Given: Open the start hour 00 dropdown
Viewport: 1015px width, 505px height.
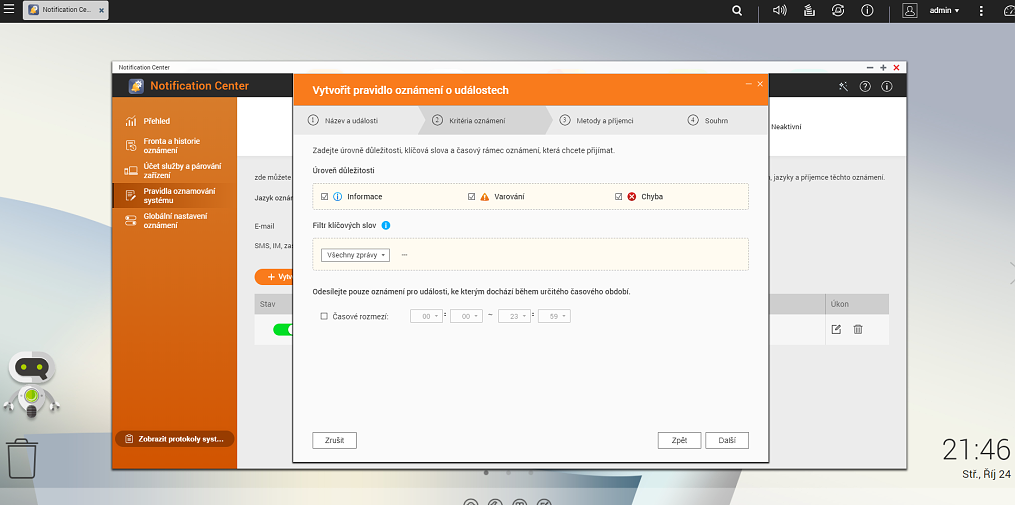Looking at the screenshot, I should click(427, 317).
